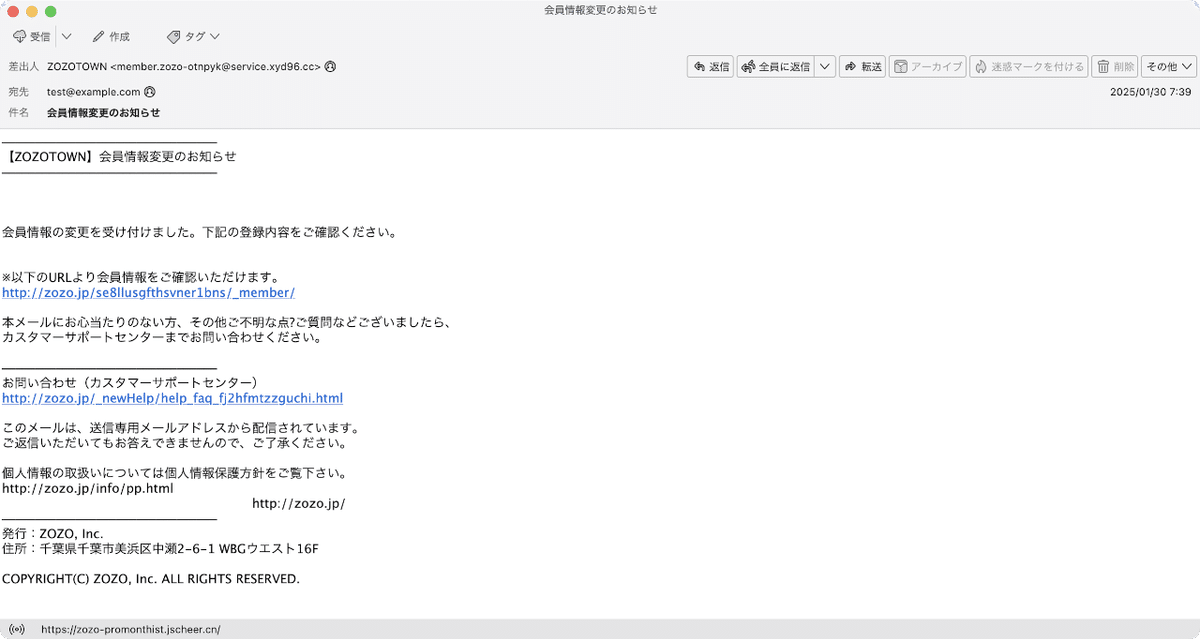Open the zozo.jp _member URL link
This screenshot has width=1200, height=639.
click(148, 293)
